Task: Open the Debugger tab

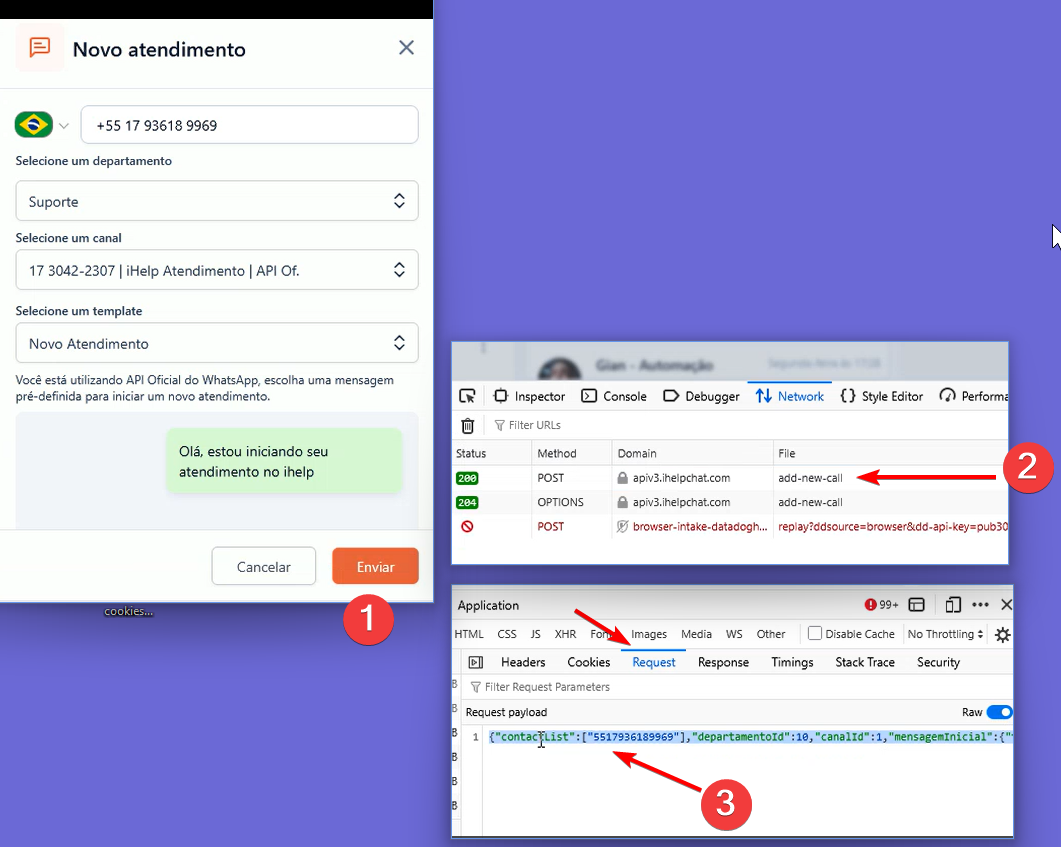Action: click(701, 396)
